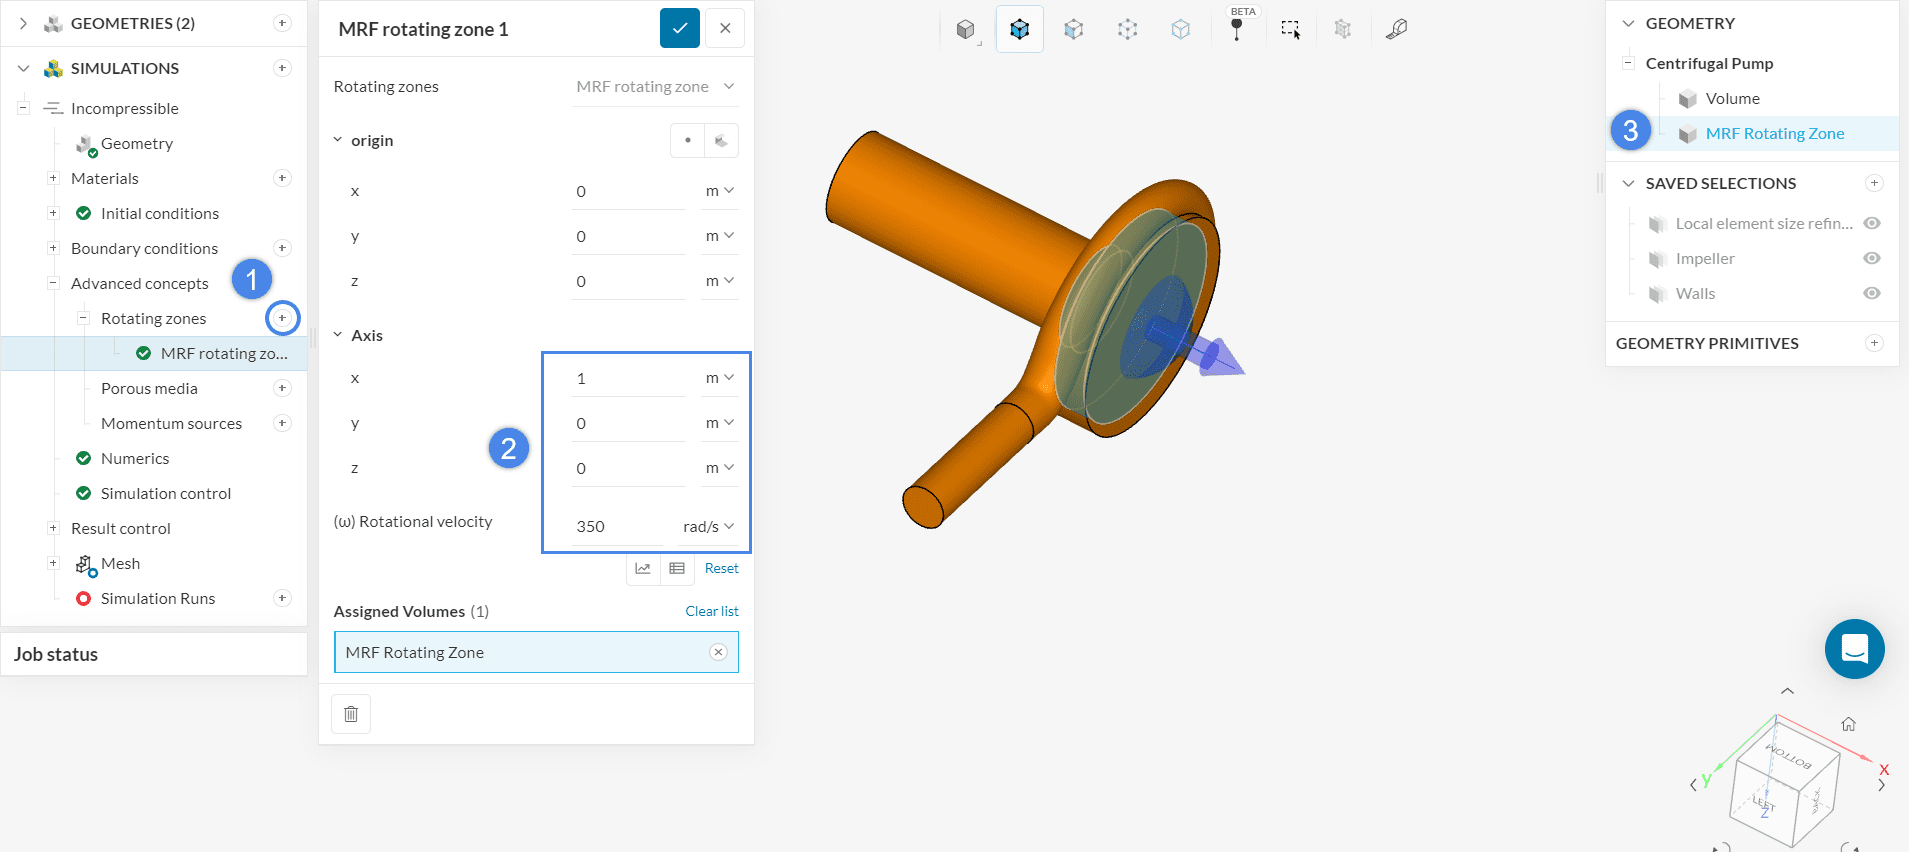This screenshot has height=852, width=1909.
Task: Click the BETA probe point tool
Action: [x=1237, y=29]
